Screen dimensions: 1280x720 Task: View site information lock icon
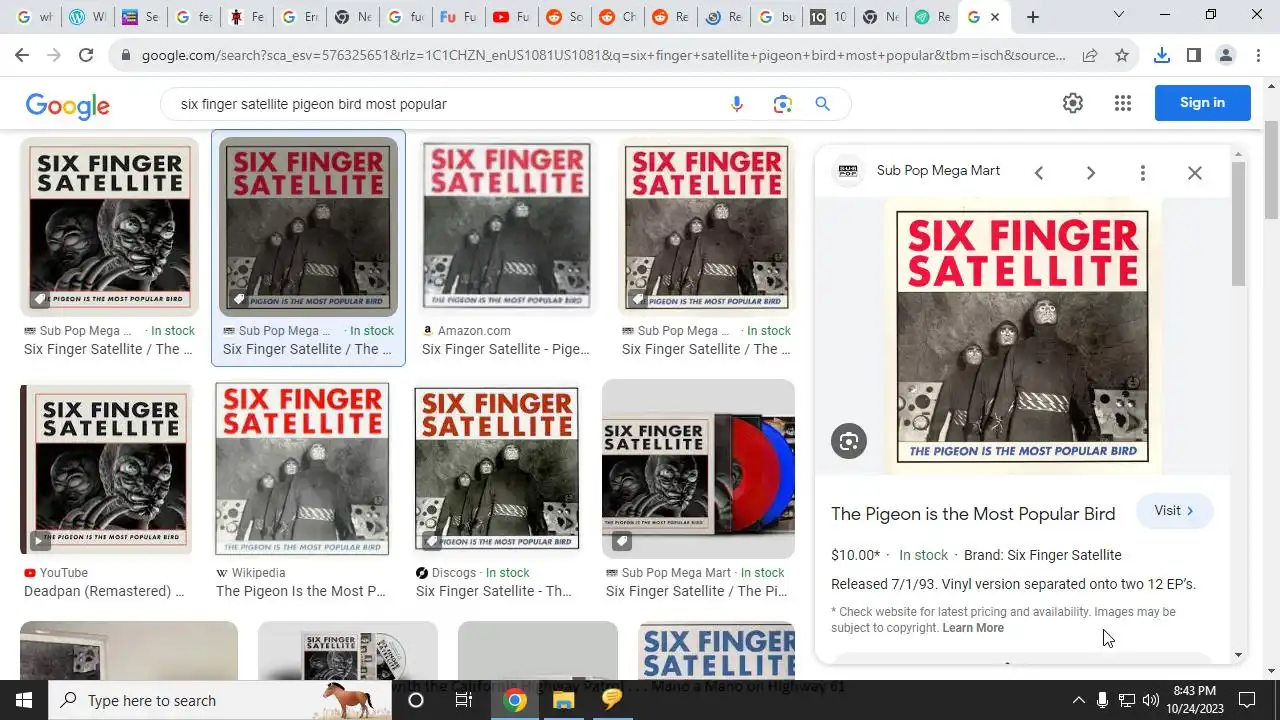[x=126, y=56]
